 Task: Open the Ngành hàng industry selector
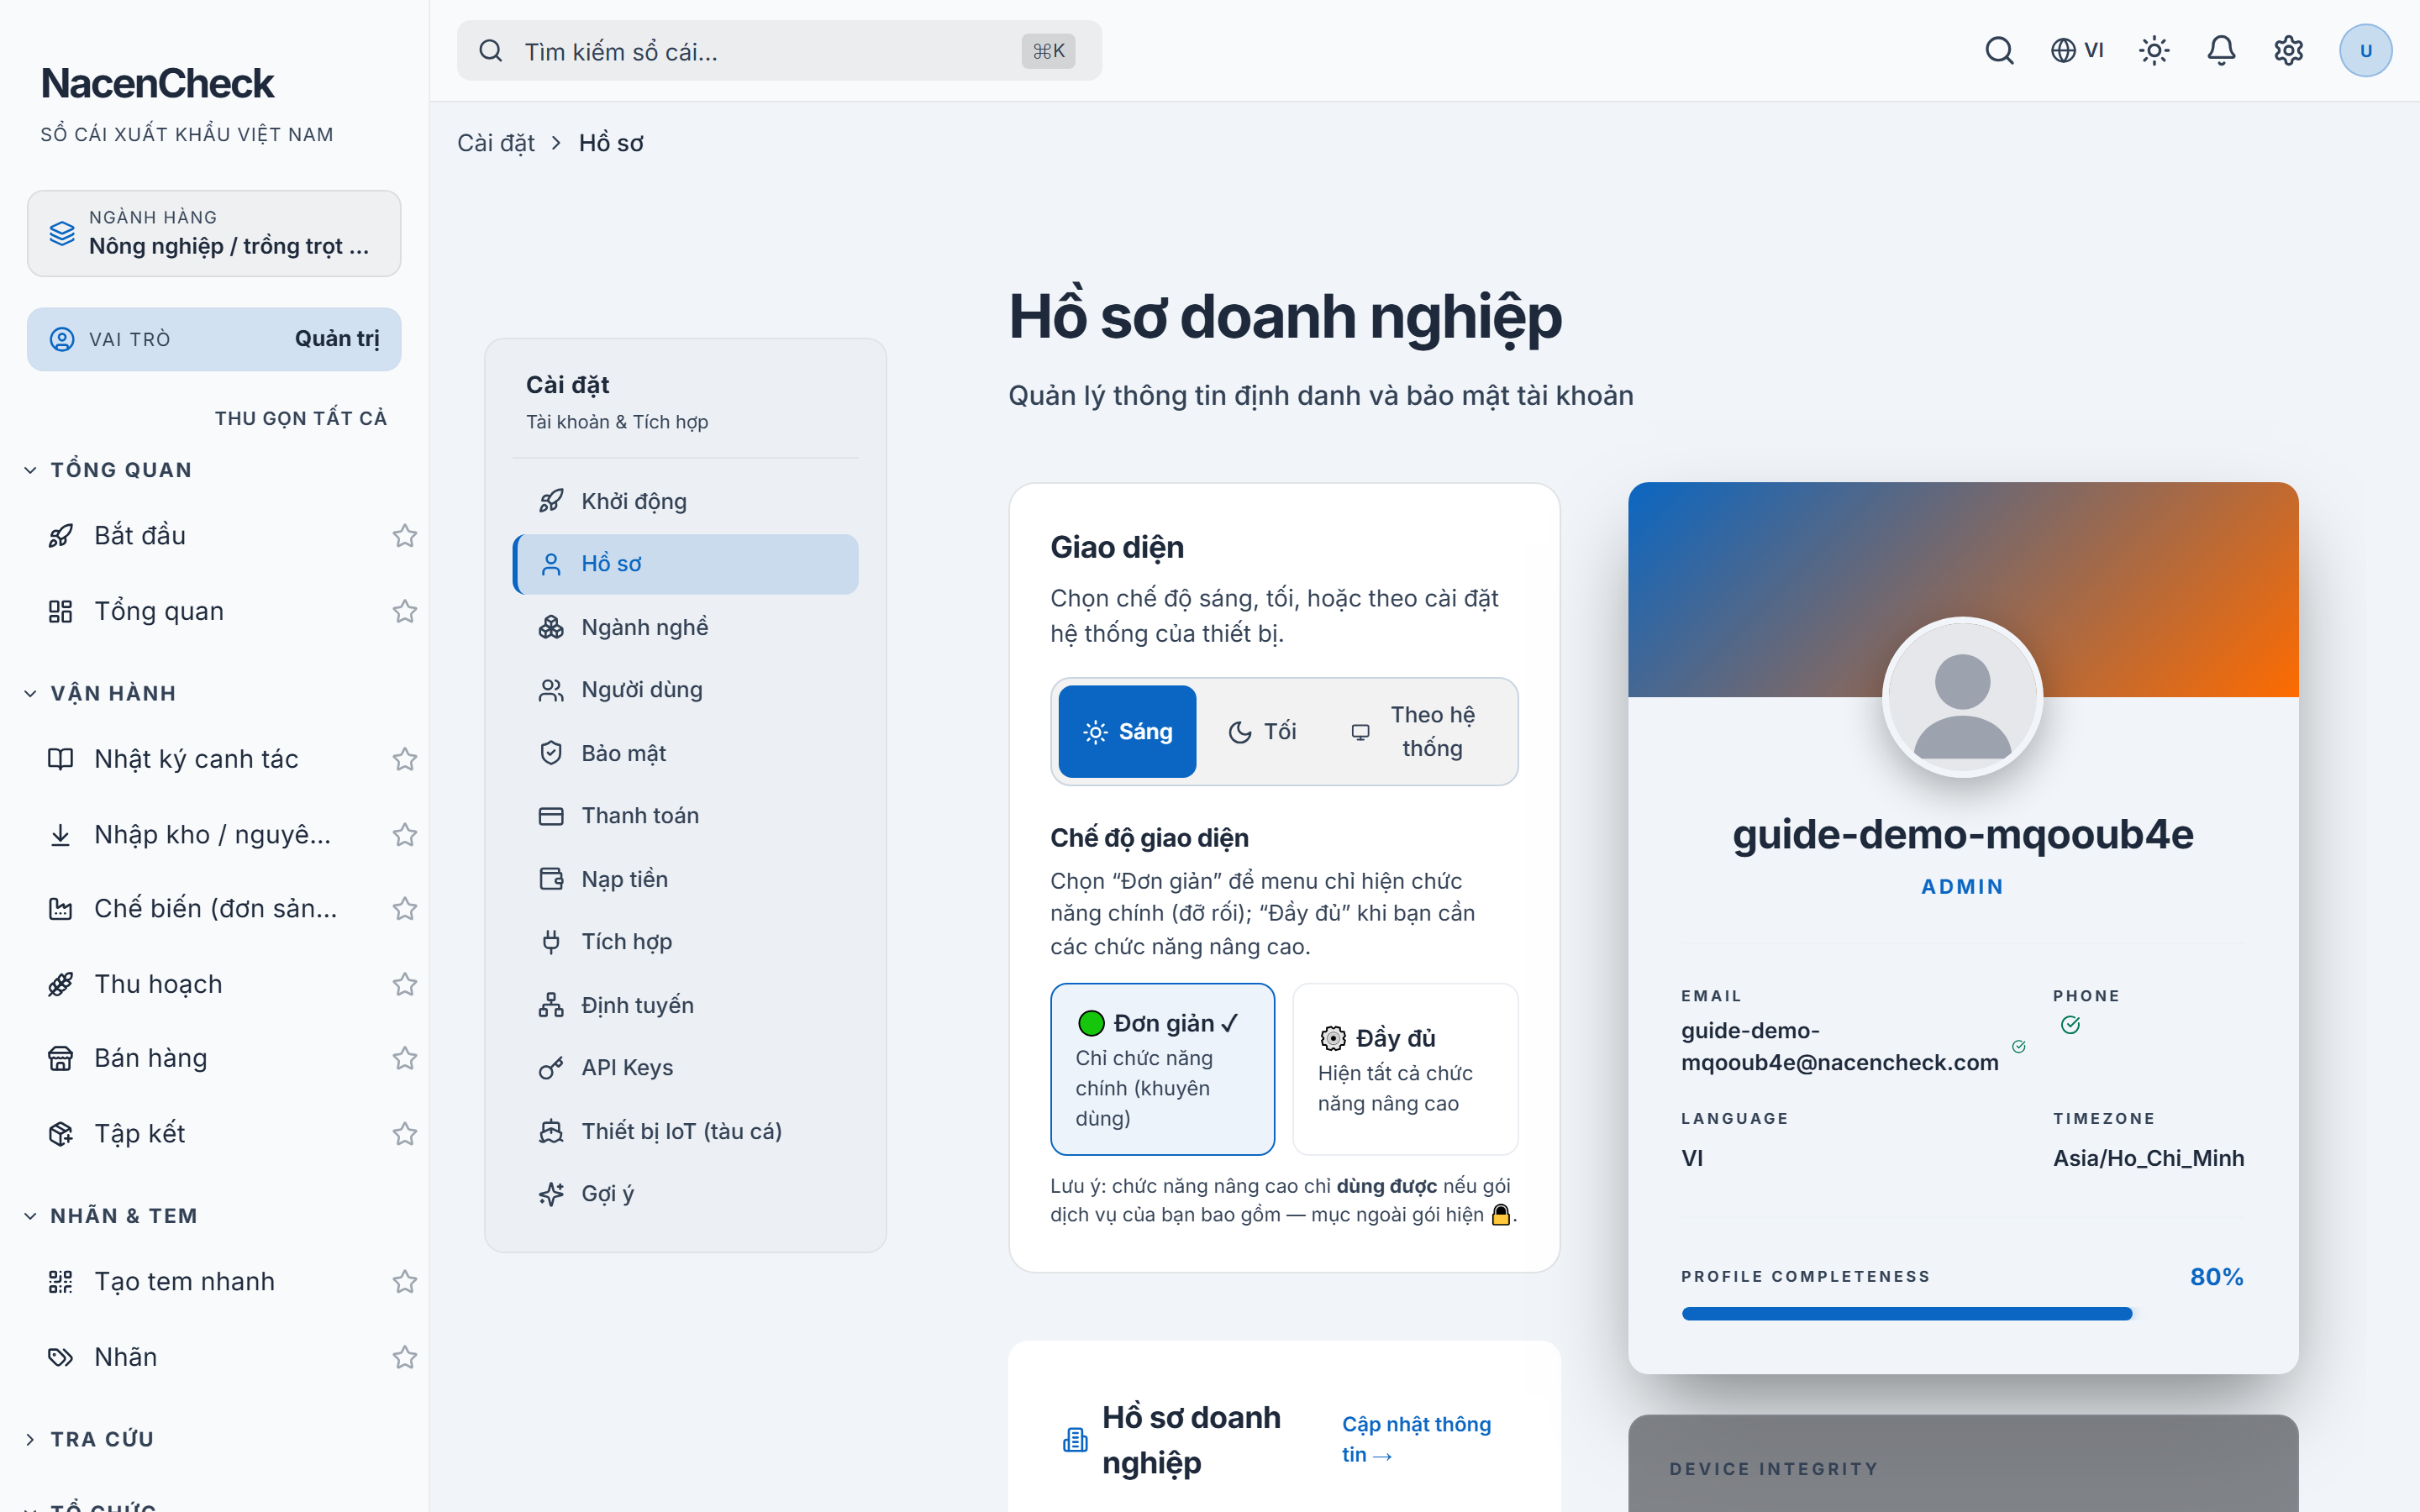pyautogui.click(x=214, y=233)
